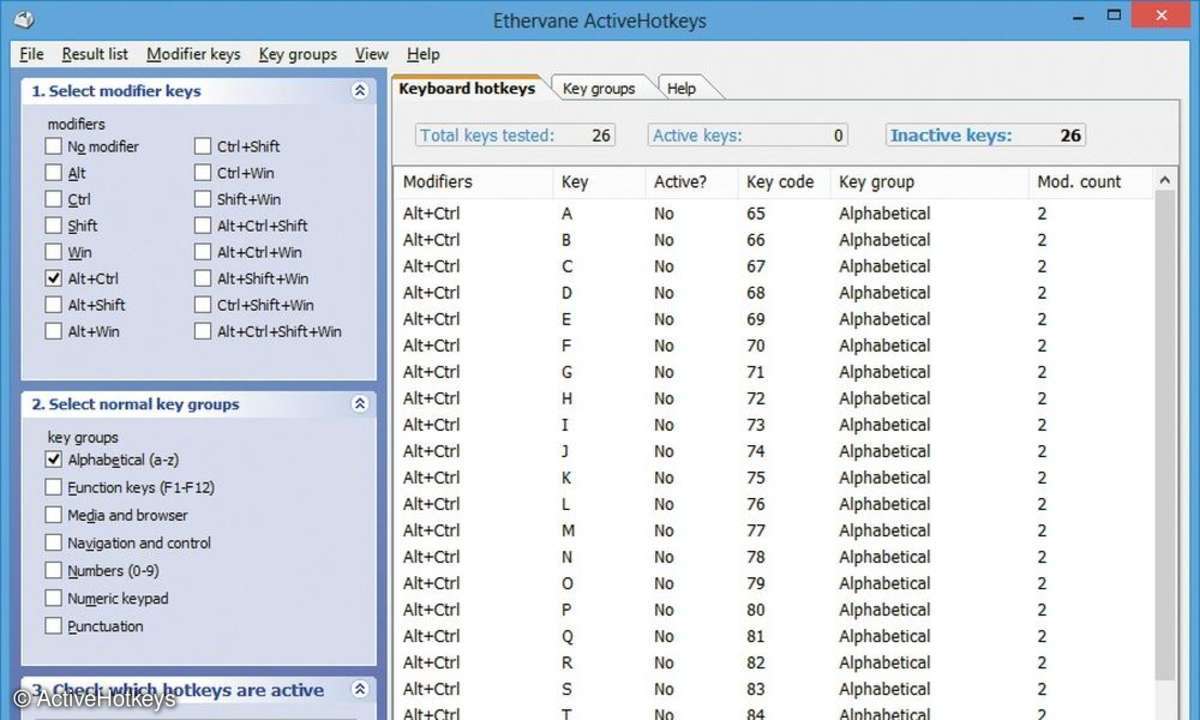Sort by the Active? column header
1200x720 pixels.
click(x=692, y=182)
